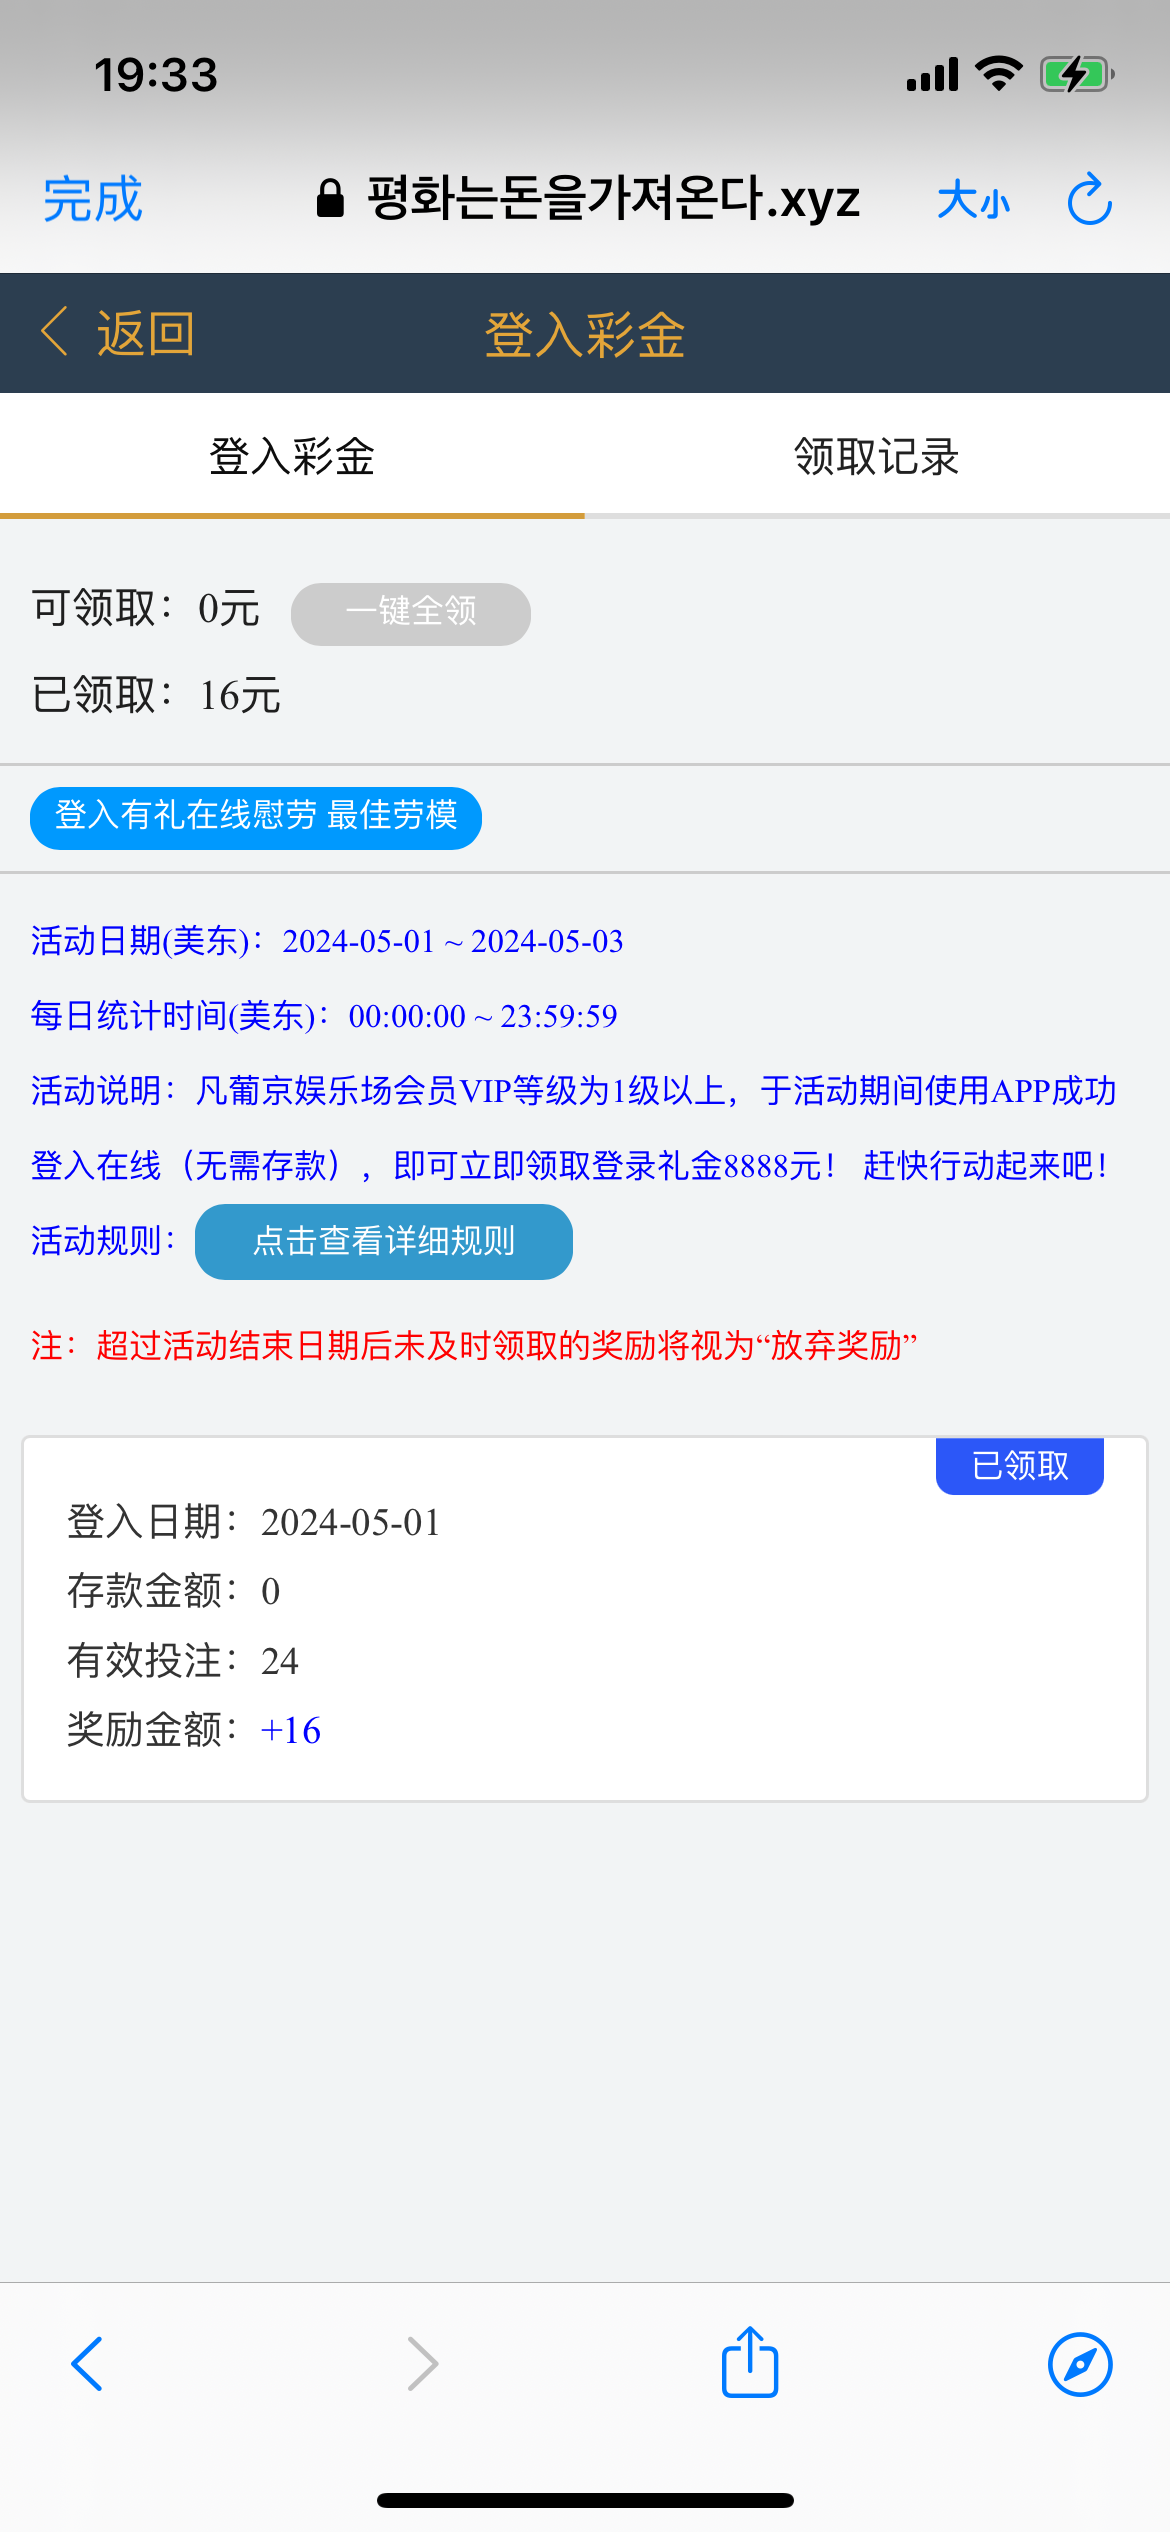Tap the home indicator bar
The image size is (1170, 2532).
[x=585, y=2500]
